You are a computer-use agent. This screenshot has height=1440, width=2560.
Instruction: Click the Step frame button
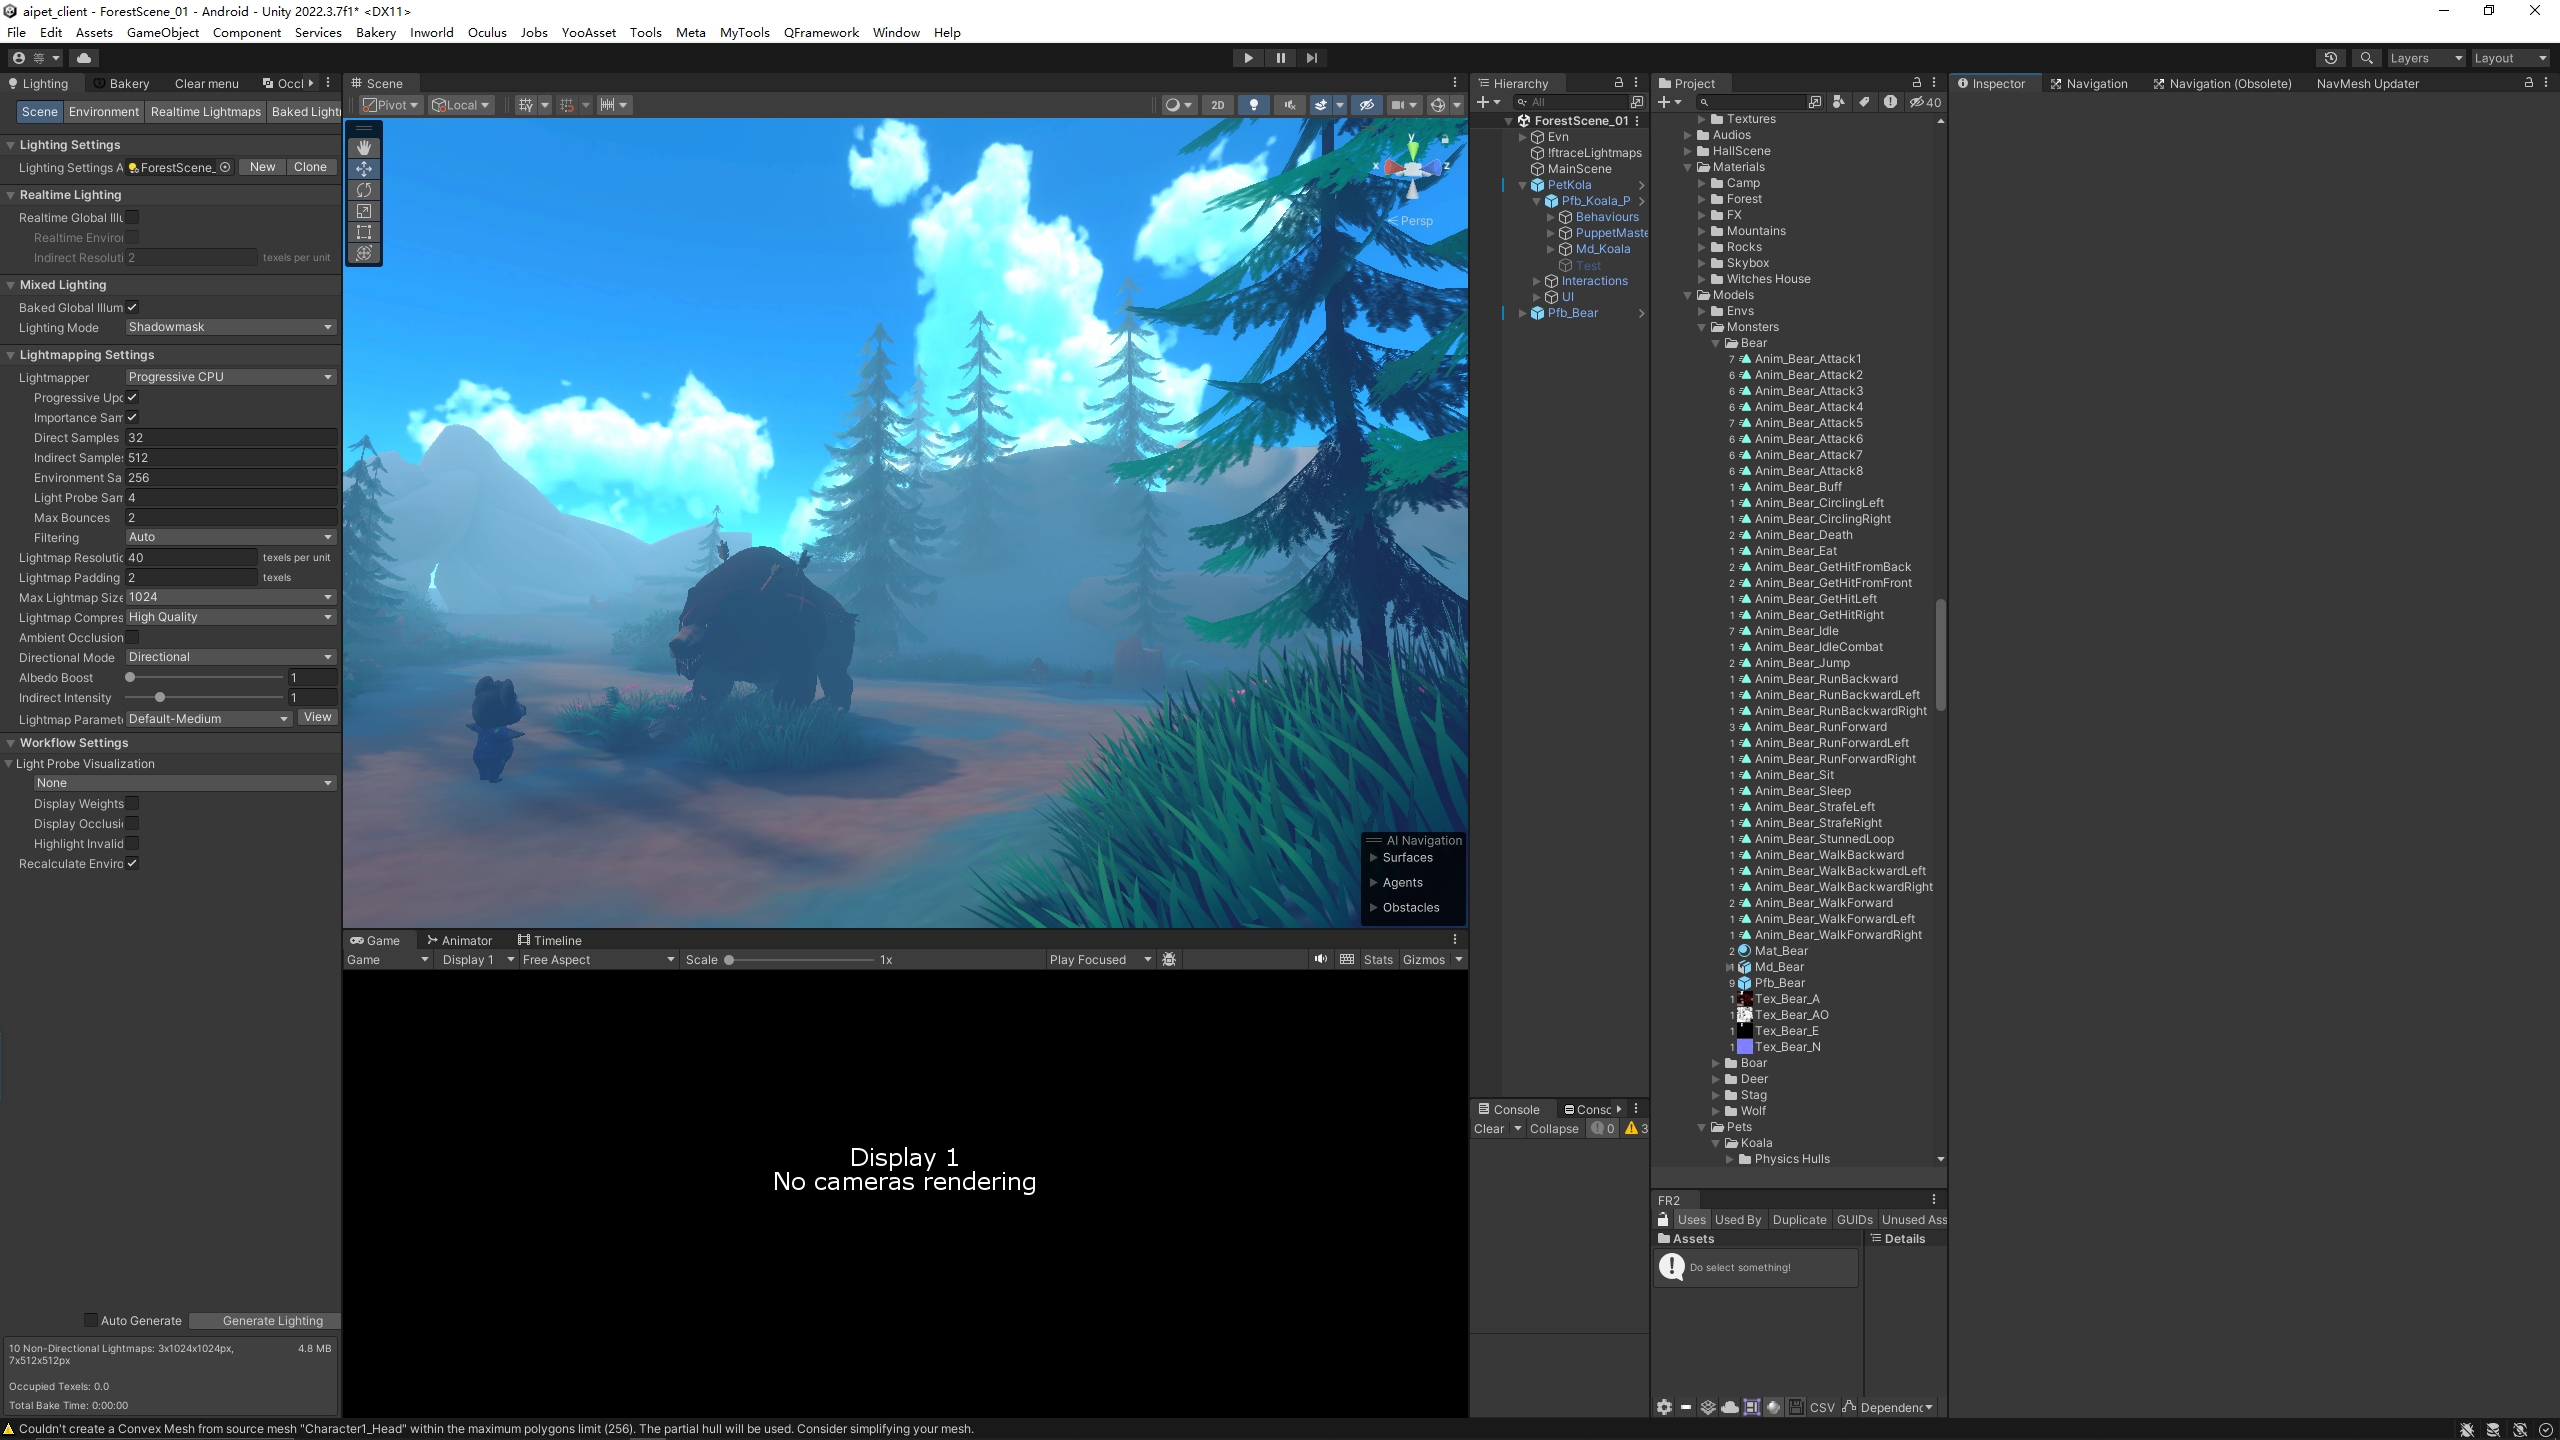pos(1312,58)
